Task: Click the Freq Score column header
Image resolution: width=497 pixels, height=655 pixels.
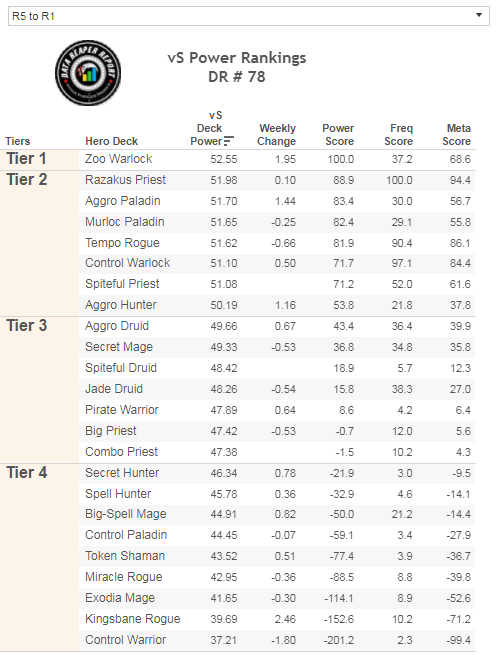Action: (x=398, y=135)
